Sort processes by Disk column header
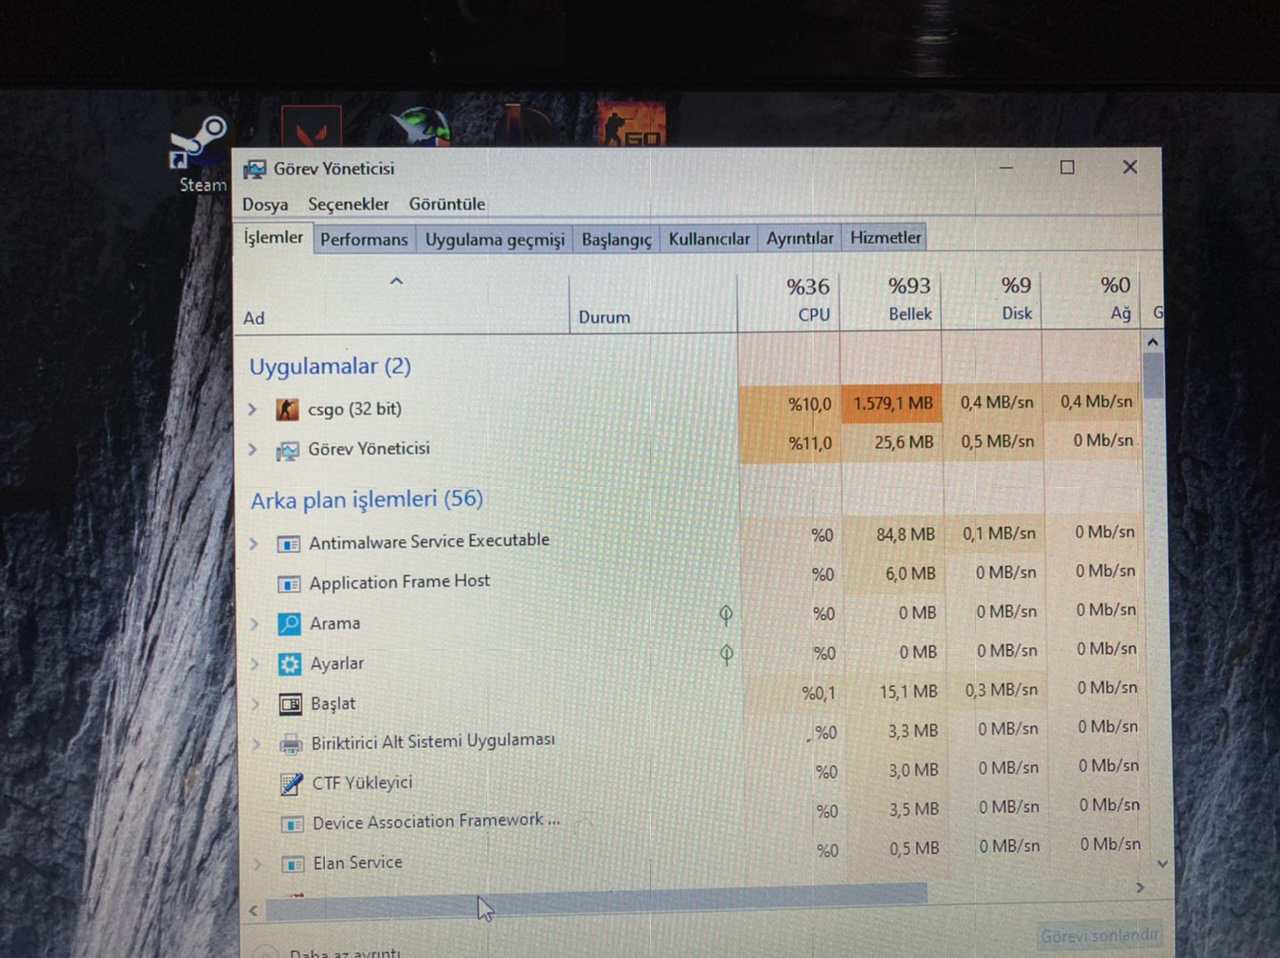This screenshot has height=958, width=1280. [x=992, y=299]
